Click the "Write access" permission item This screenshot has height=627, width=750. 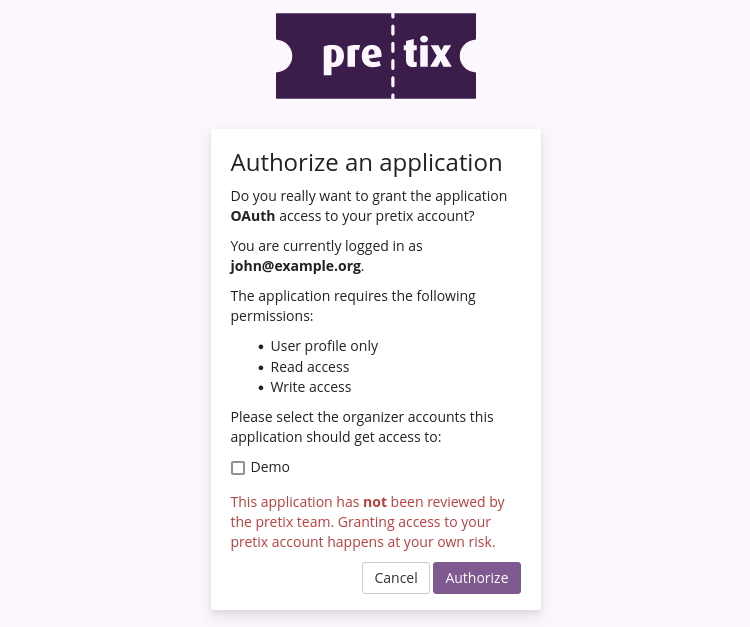click(311, 387)
